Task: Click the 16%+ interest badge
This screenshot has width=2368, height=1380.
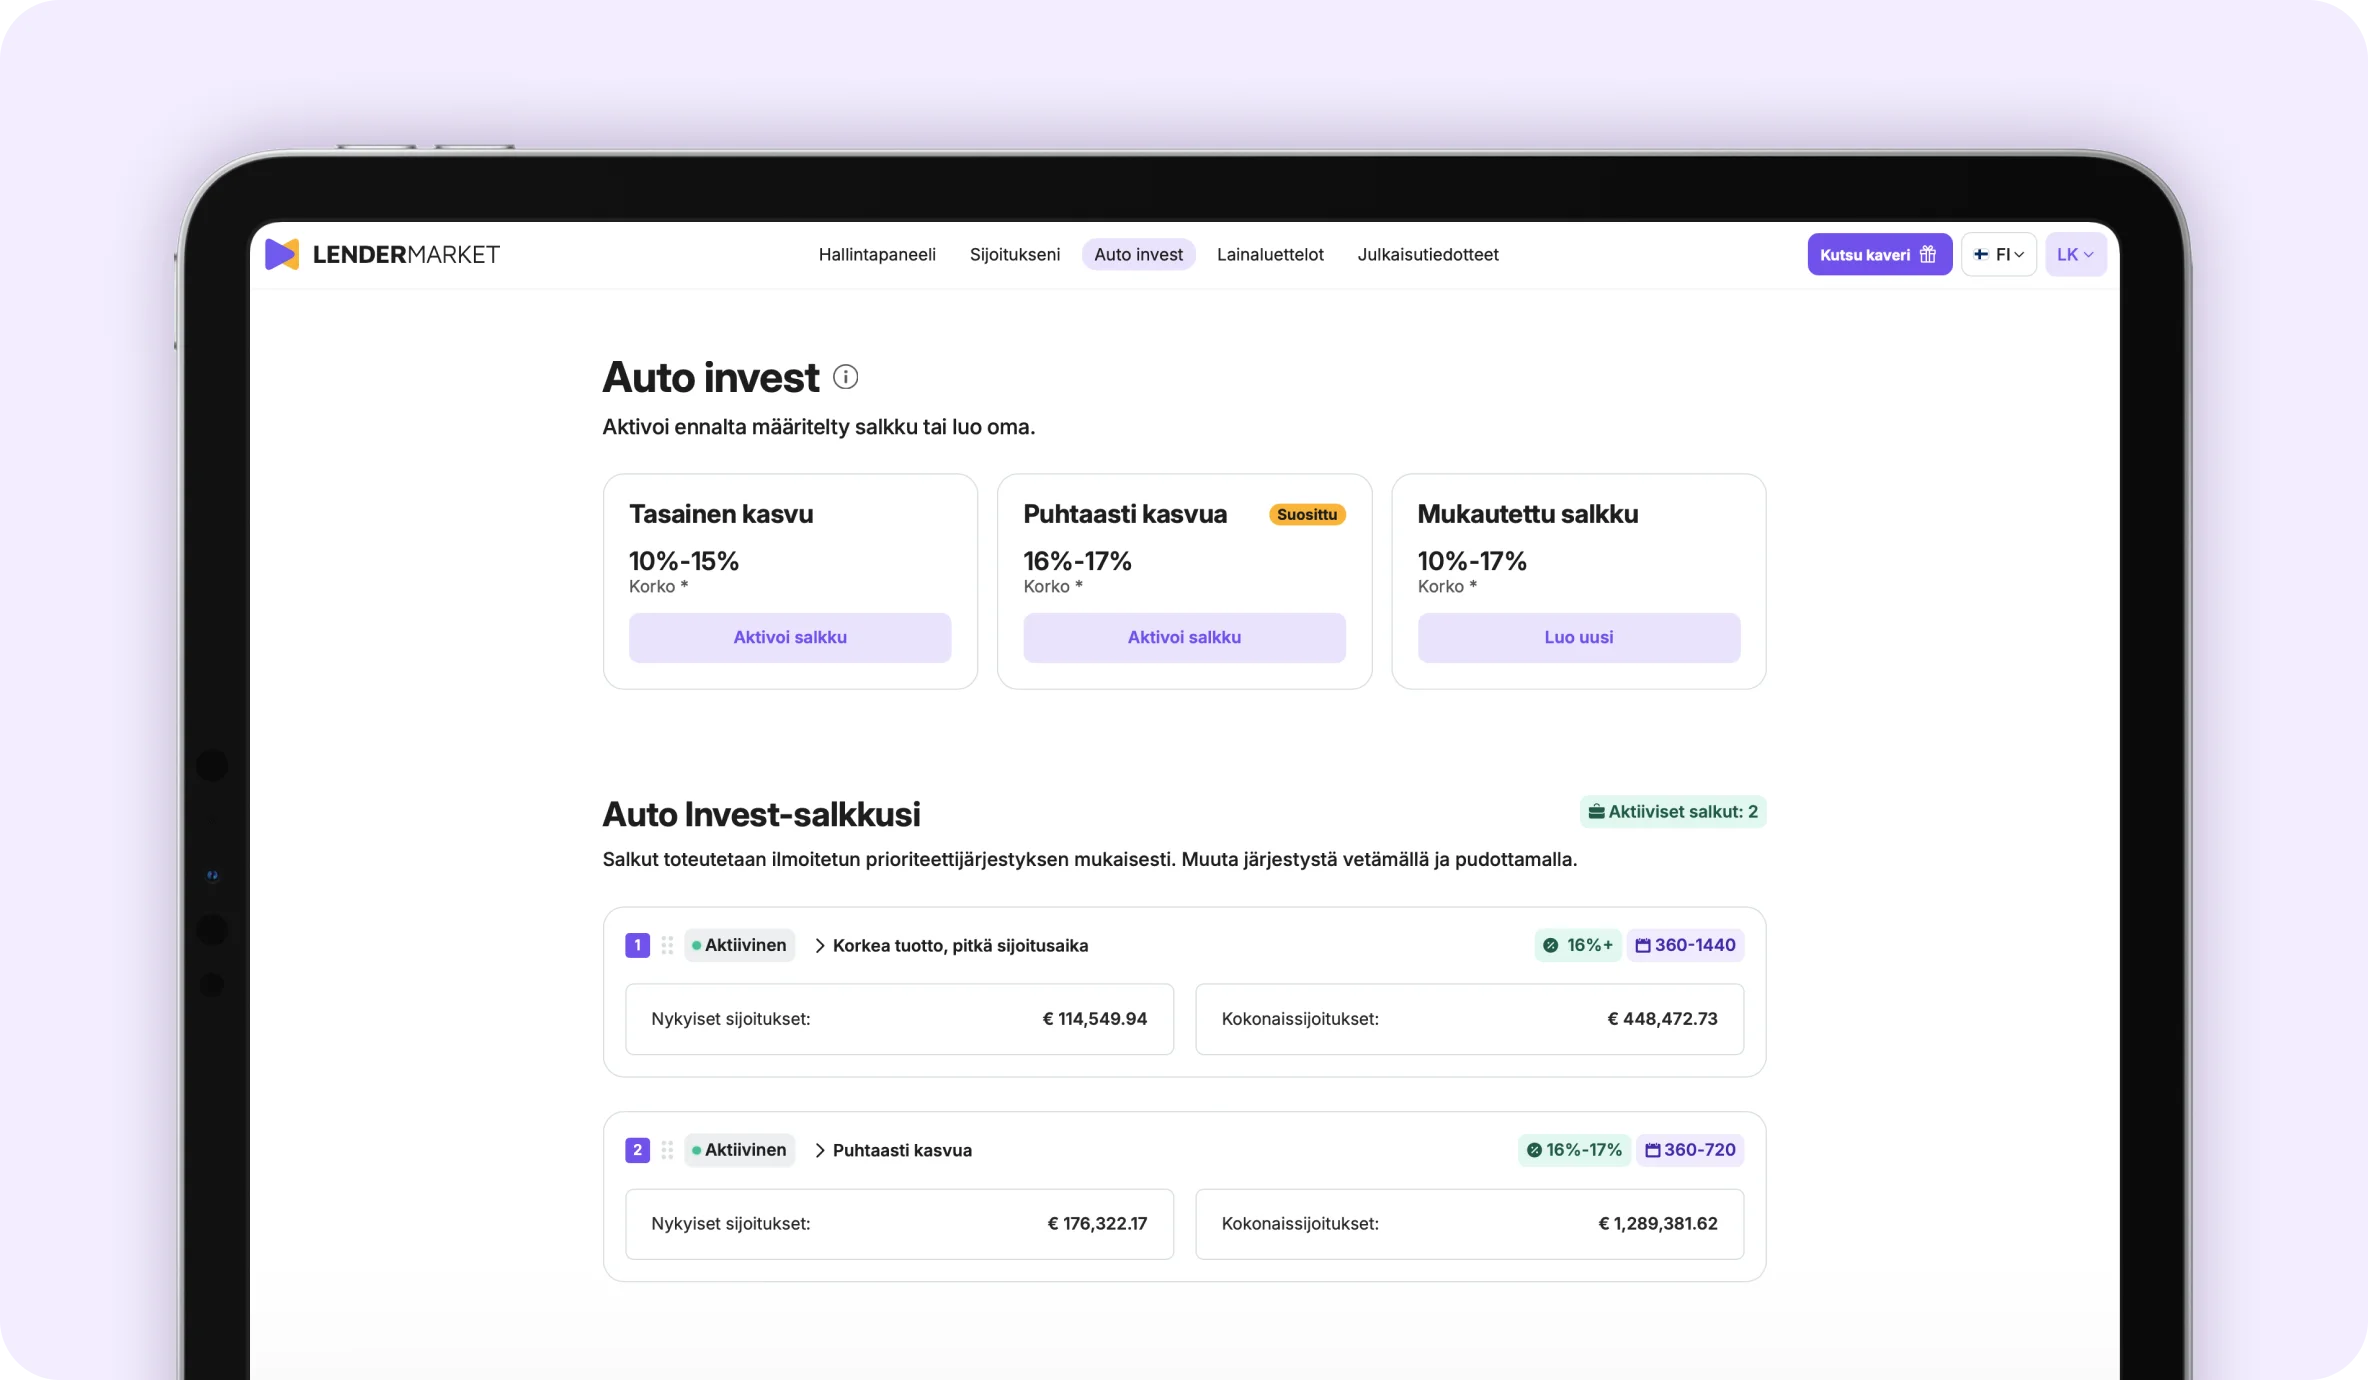Action: pyautogui.click(x=1578, y=945)
